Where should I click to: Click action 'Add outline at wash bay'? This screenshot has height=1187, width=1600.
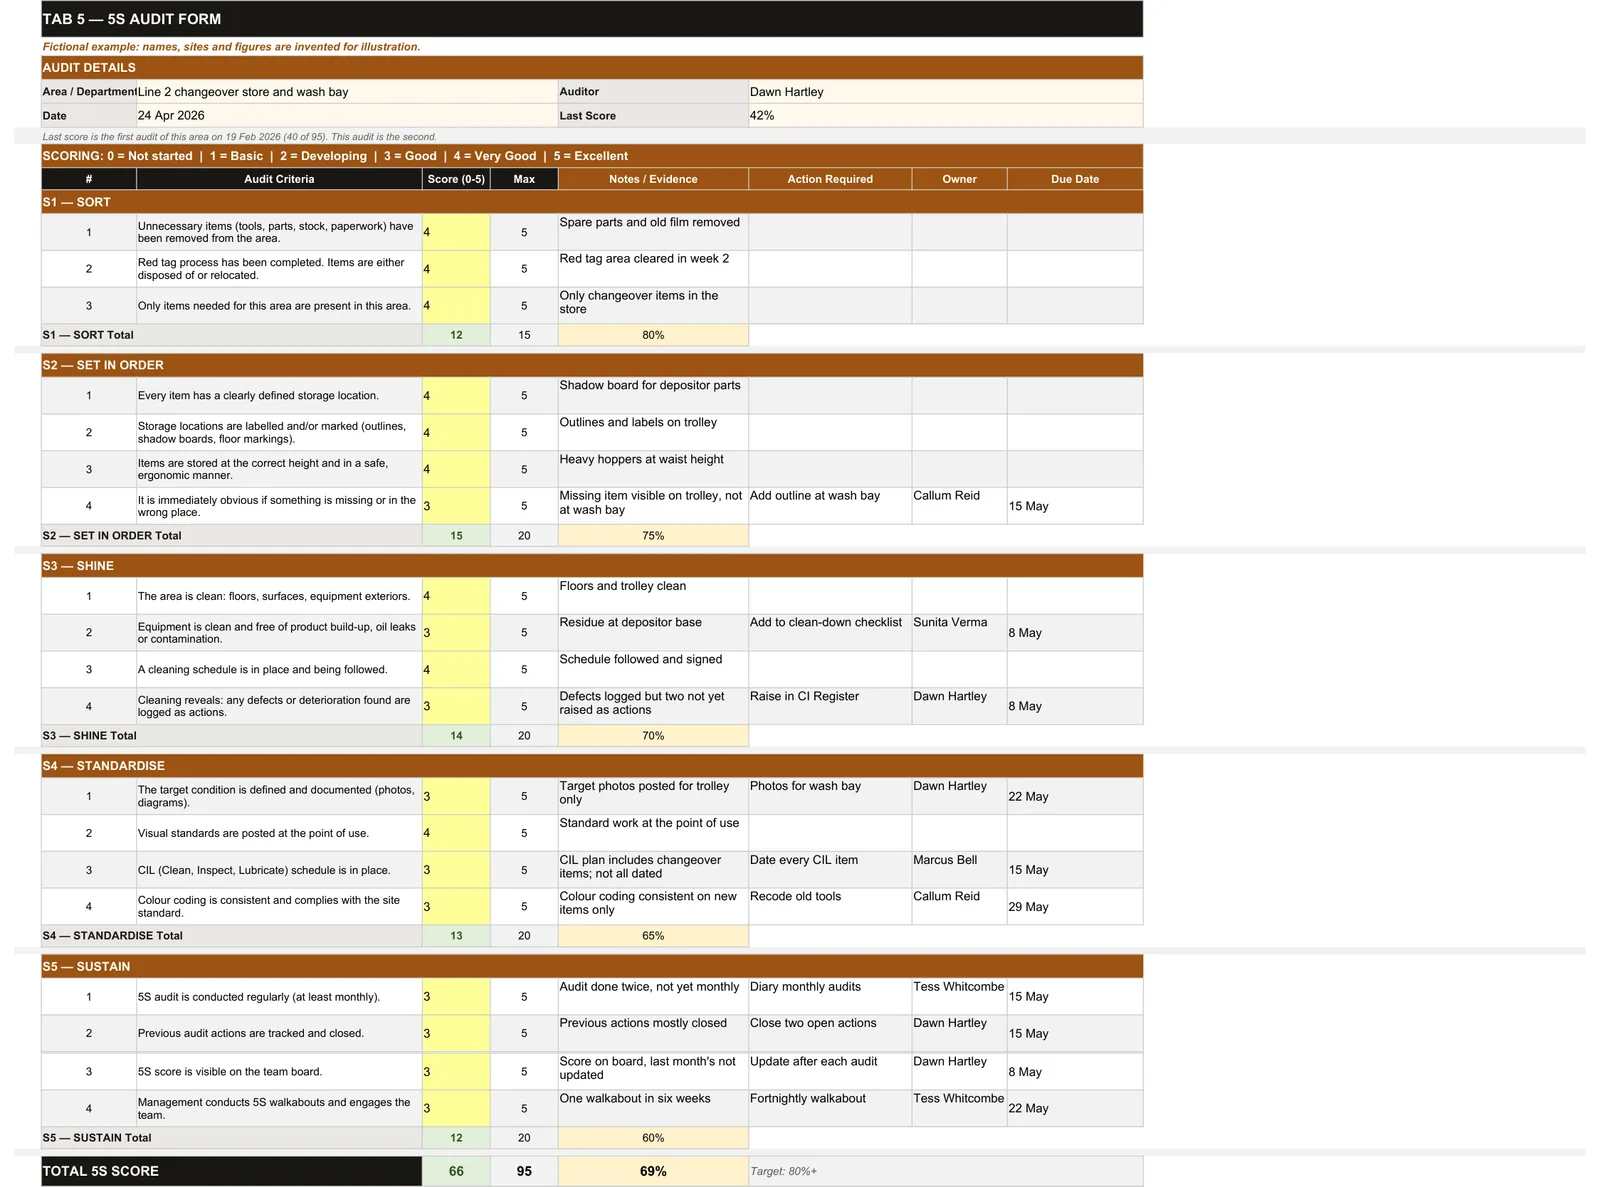[x=830, y=506]
